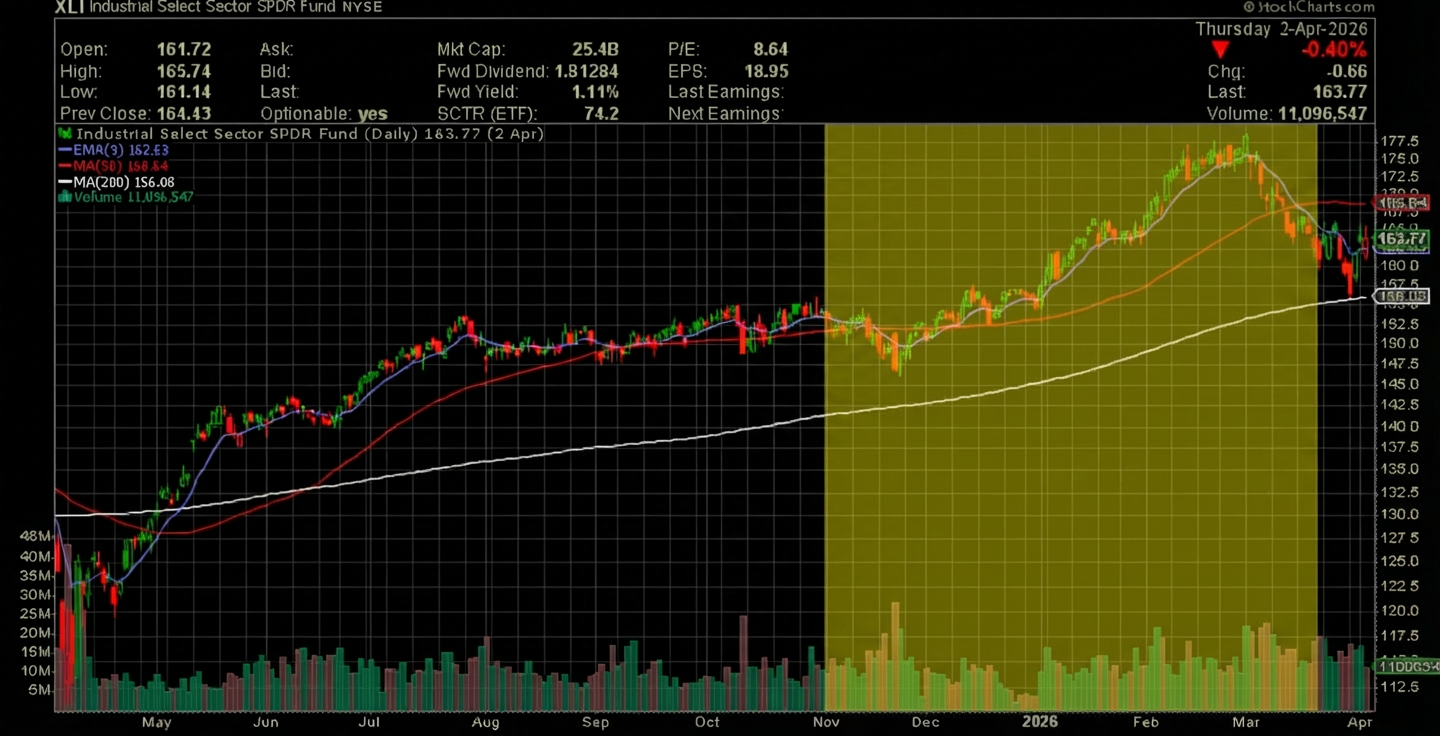This screenshot has height=736, width=1440.
Task: Click the blue EMA(9) legend line marker
Action: coord(65,150)
